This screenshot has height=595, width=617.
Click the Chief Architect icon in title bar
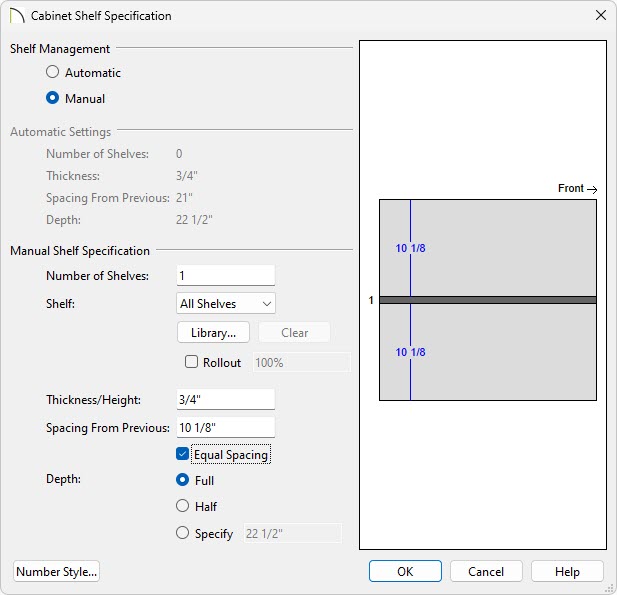tap(17, 16)
